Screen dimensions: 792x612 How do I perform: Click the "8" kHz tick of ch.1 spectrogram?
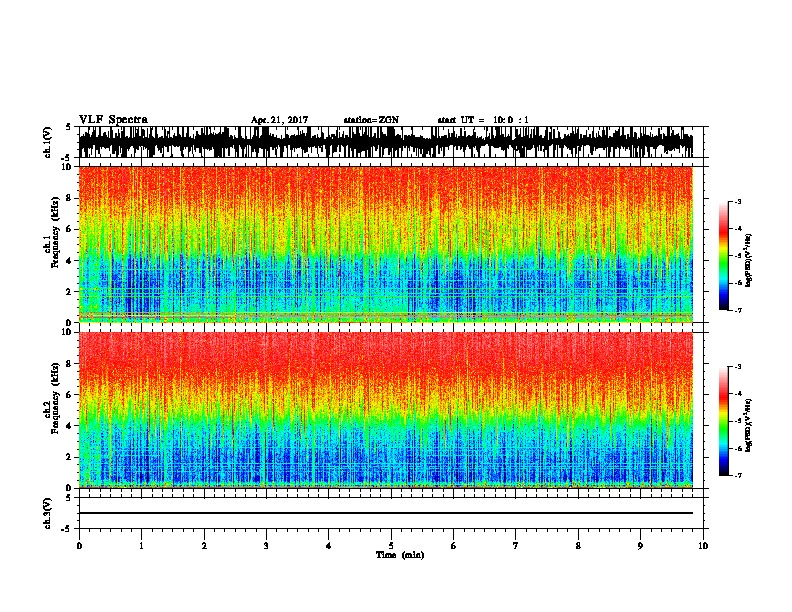click(70, 198)
